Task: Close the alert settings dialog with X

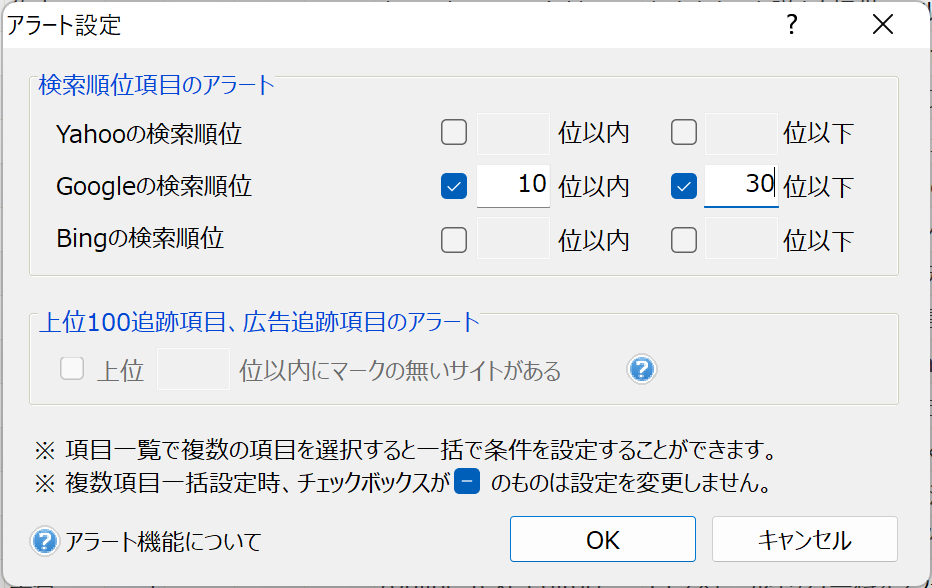Action: tap(883, 24)
